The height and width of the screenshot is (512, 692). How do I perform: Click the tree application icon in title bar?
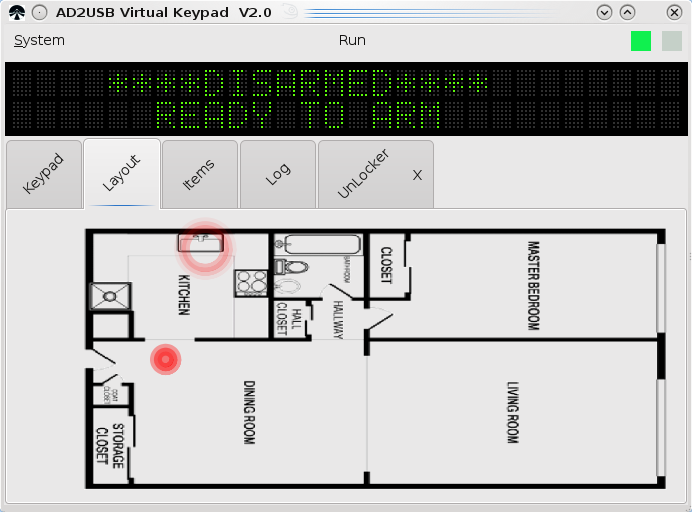click(17, 12)
